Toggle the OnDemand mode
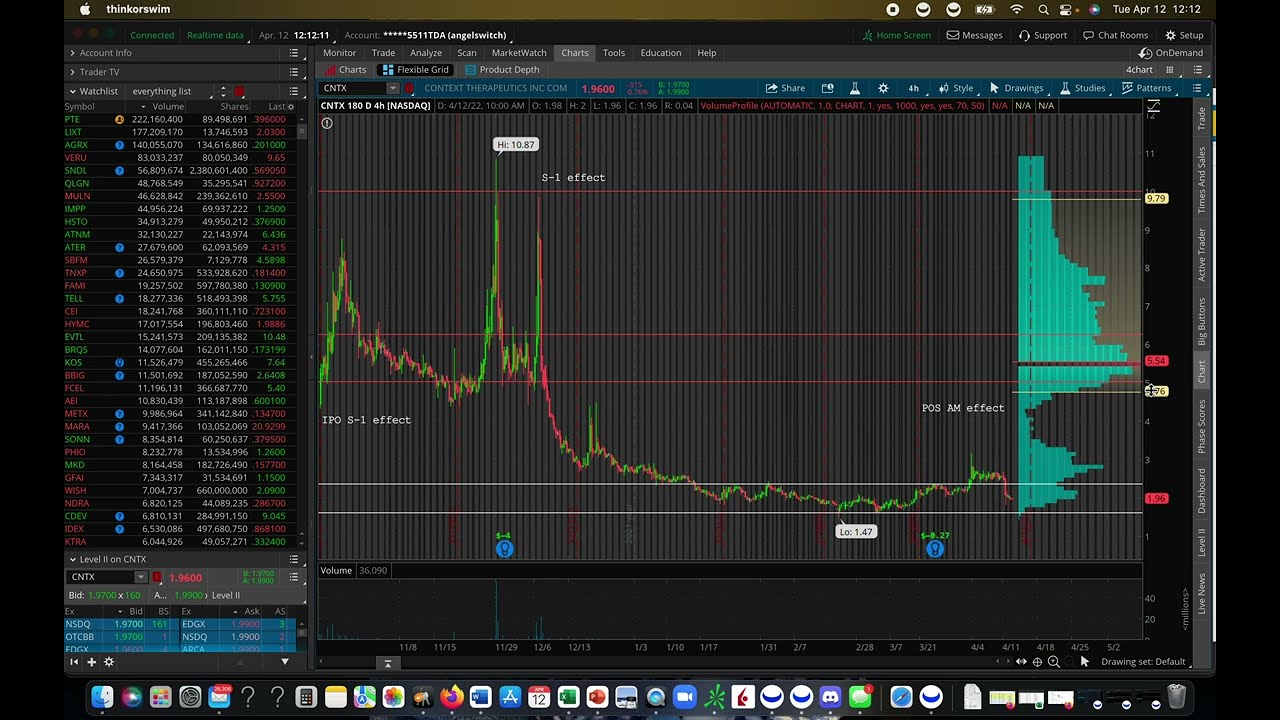 pyautogui.click(x=1172, y=53)
